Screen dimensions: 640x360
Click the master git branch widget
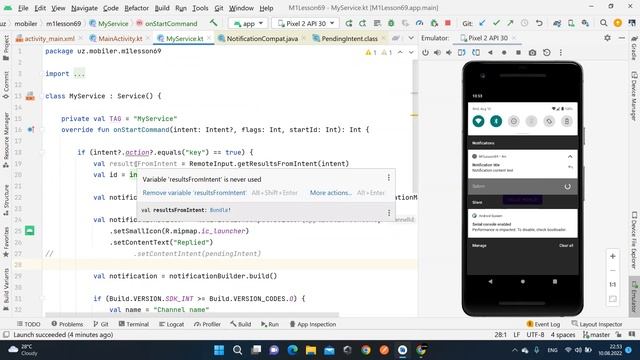click(596, 335)
